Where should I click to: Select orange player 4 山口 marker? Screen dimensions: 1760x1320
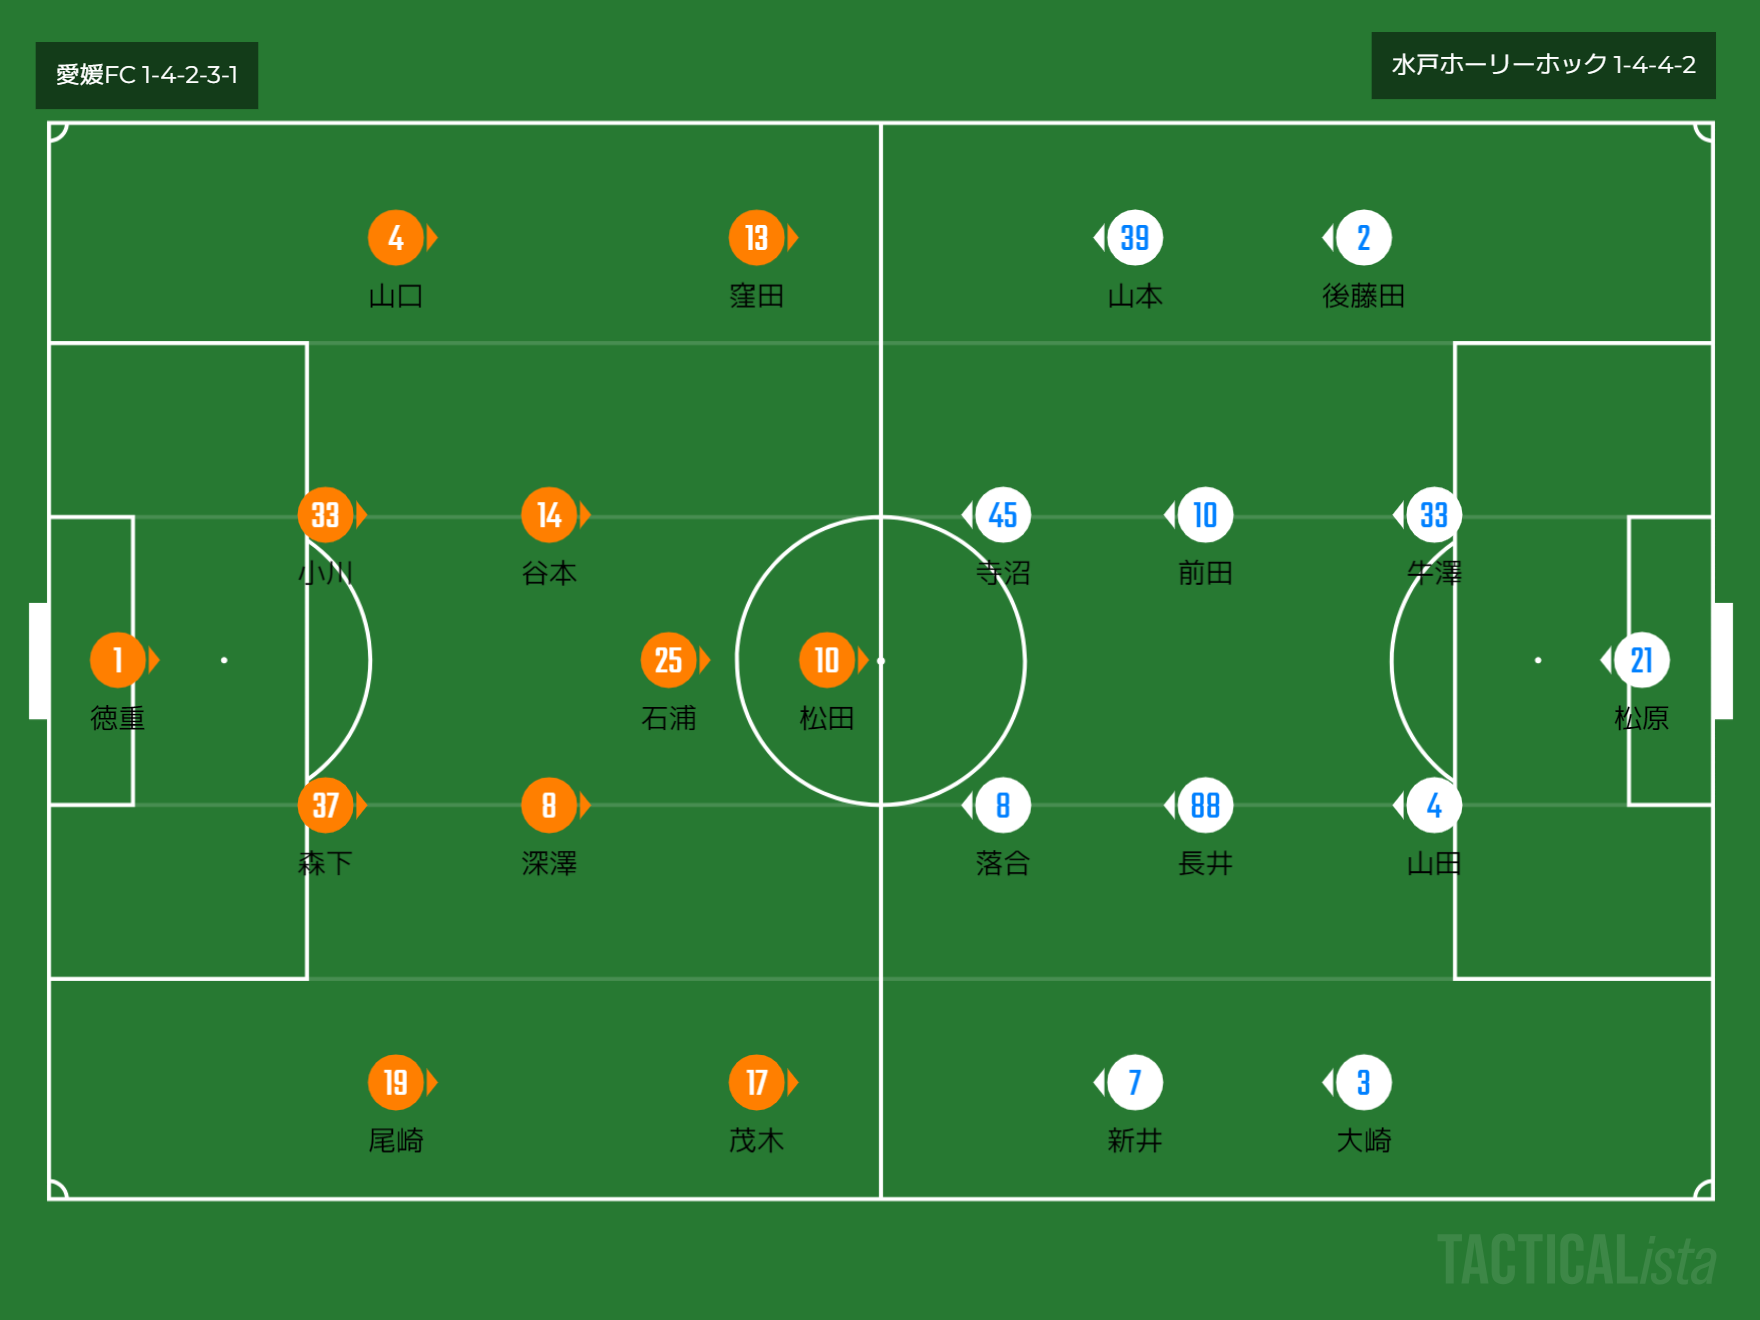pos(396,238)
